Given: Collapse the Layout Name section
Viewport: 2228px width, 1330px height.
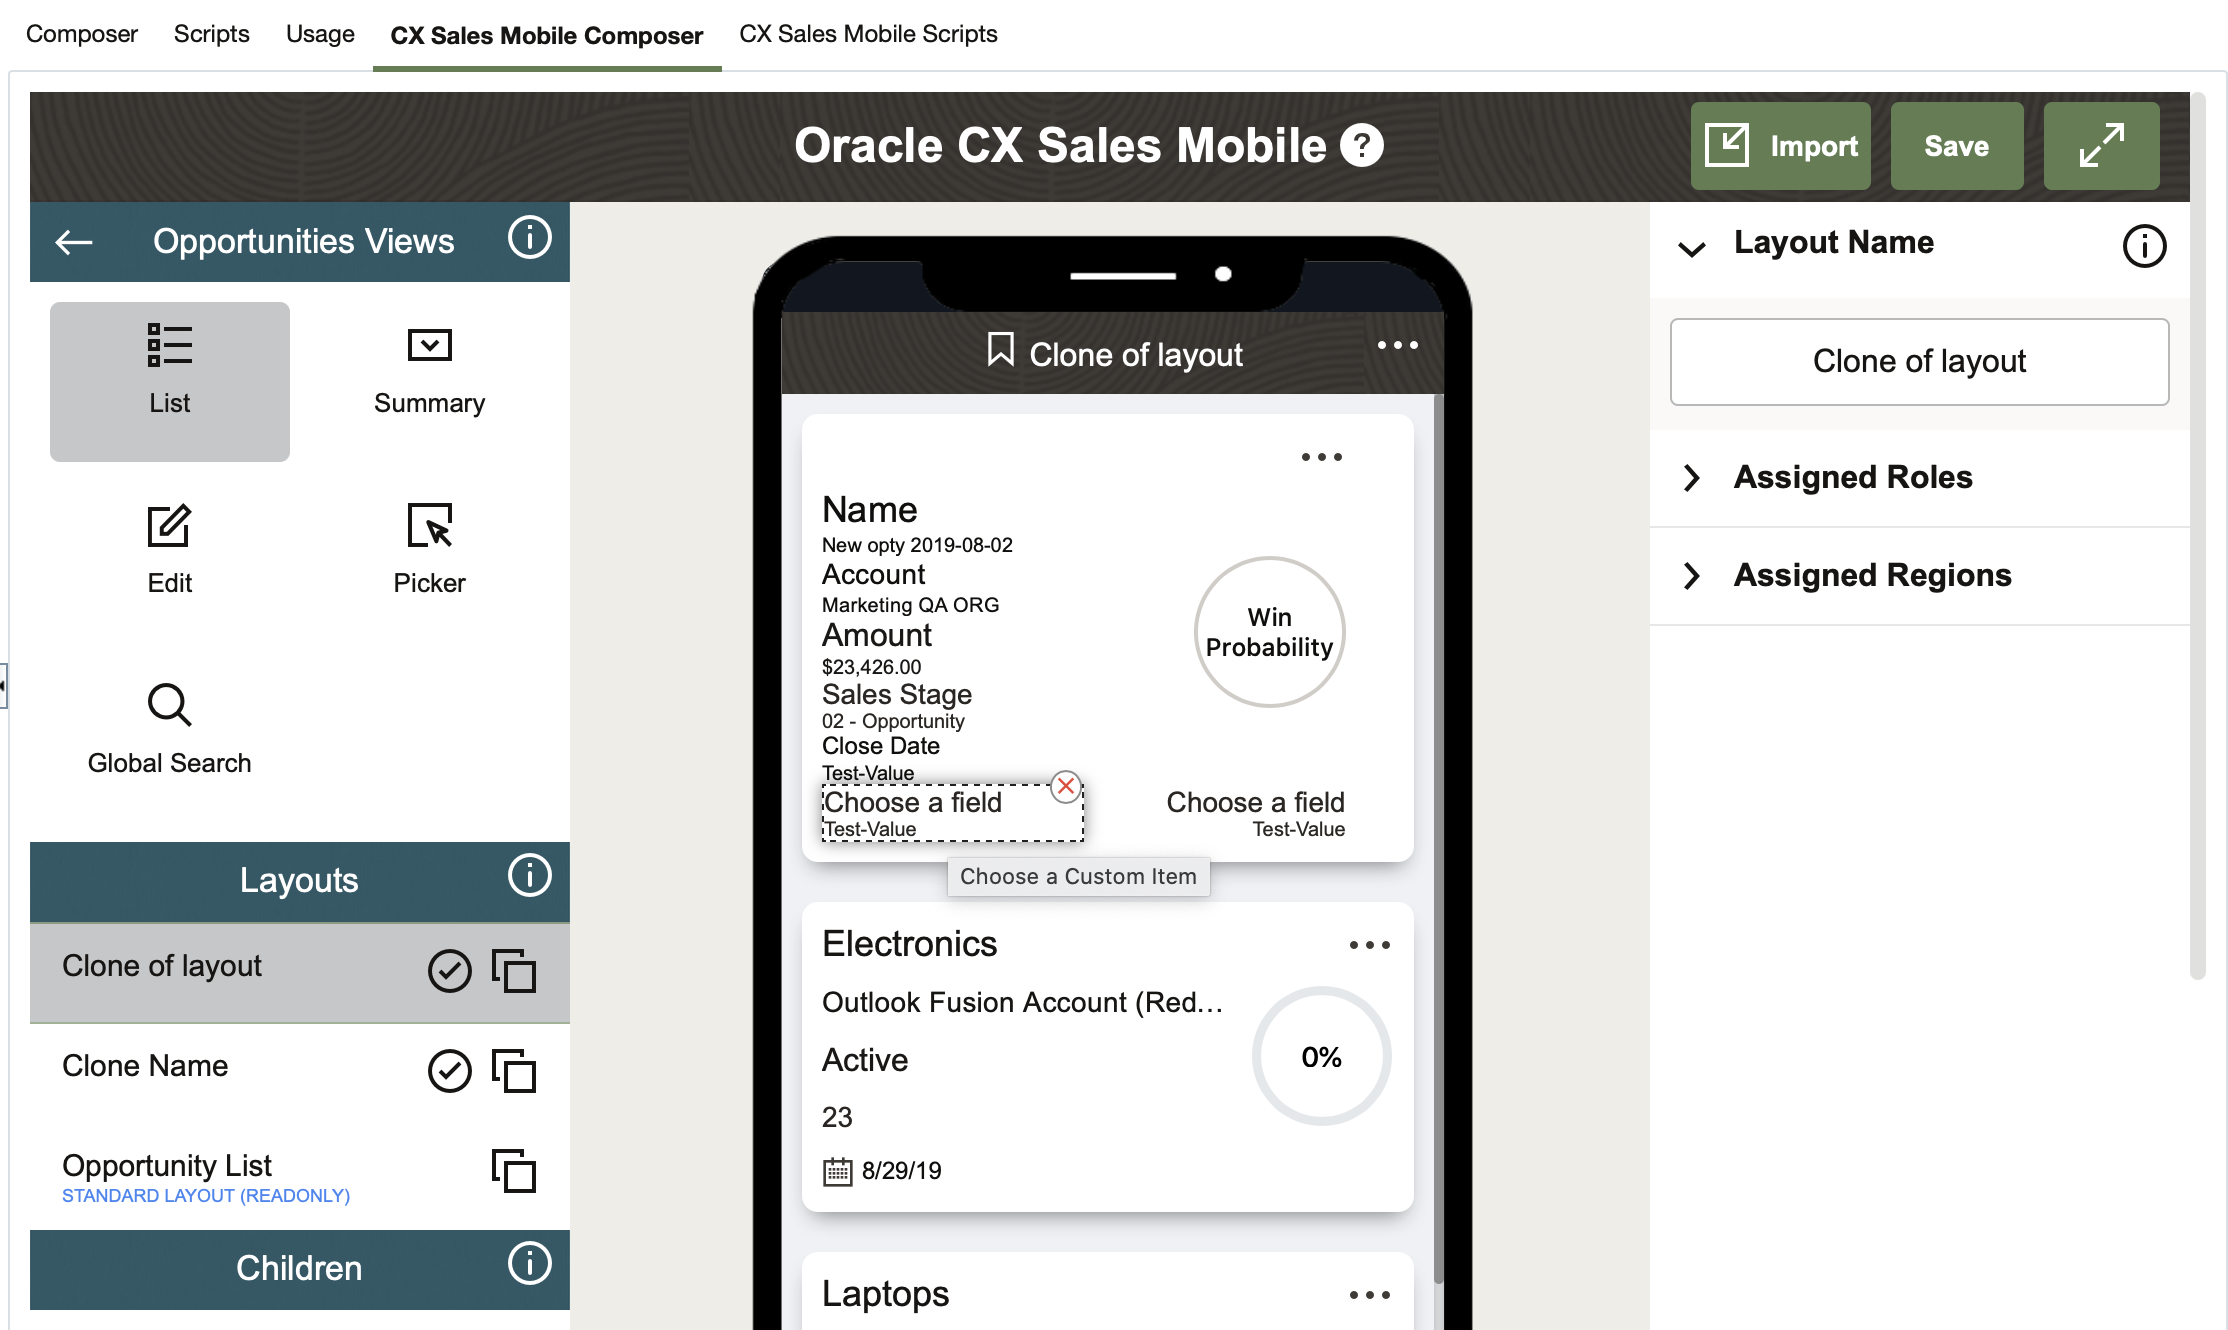Looking at the screenshot, I should pos(1691,247).
